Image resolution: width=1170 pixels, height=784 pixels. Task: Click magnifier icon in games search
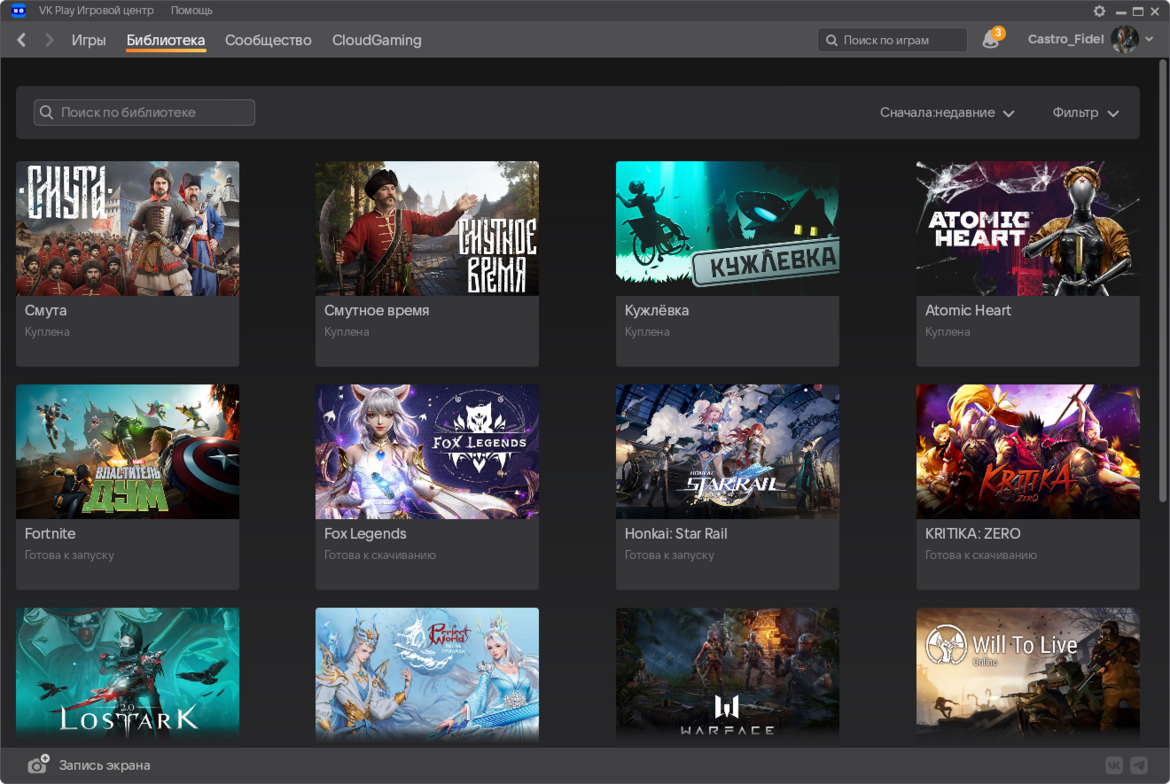[x=831, y=40]
